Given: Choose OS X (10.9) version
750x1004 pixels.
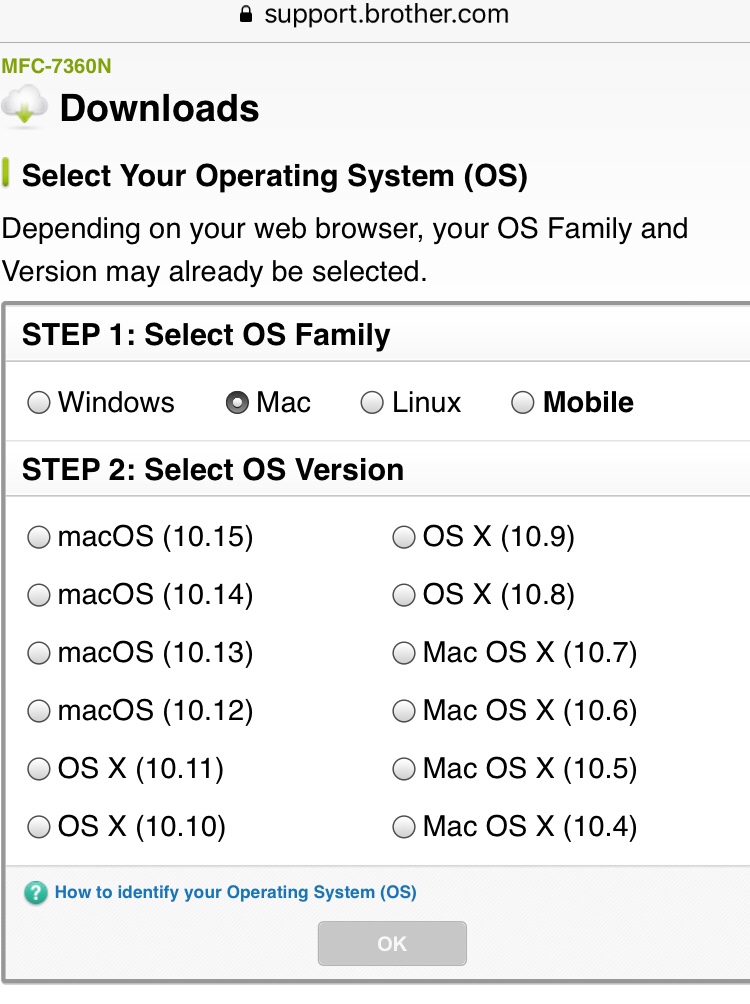Looking at the screenshot, I should (x=404, y=538).
